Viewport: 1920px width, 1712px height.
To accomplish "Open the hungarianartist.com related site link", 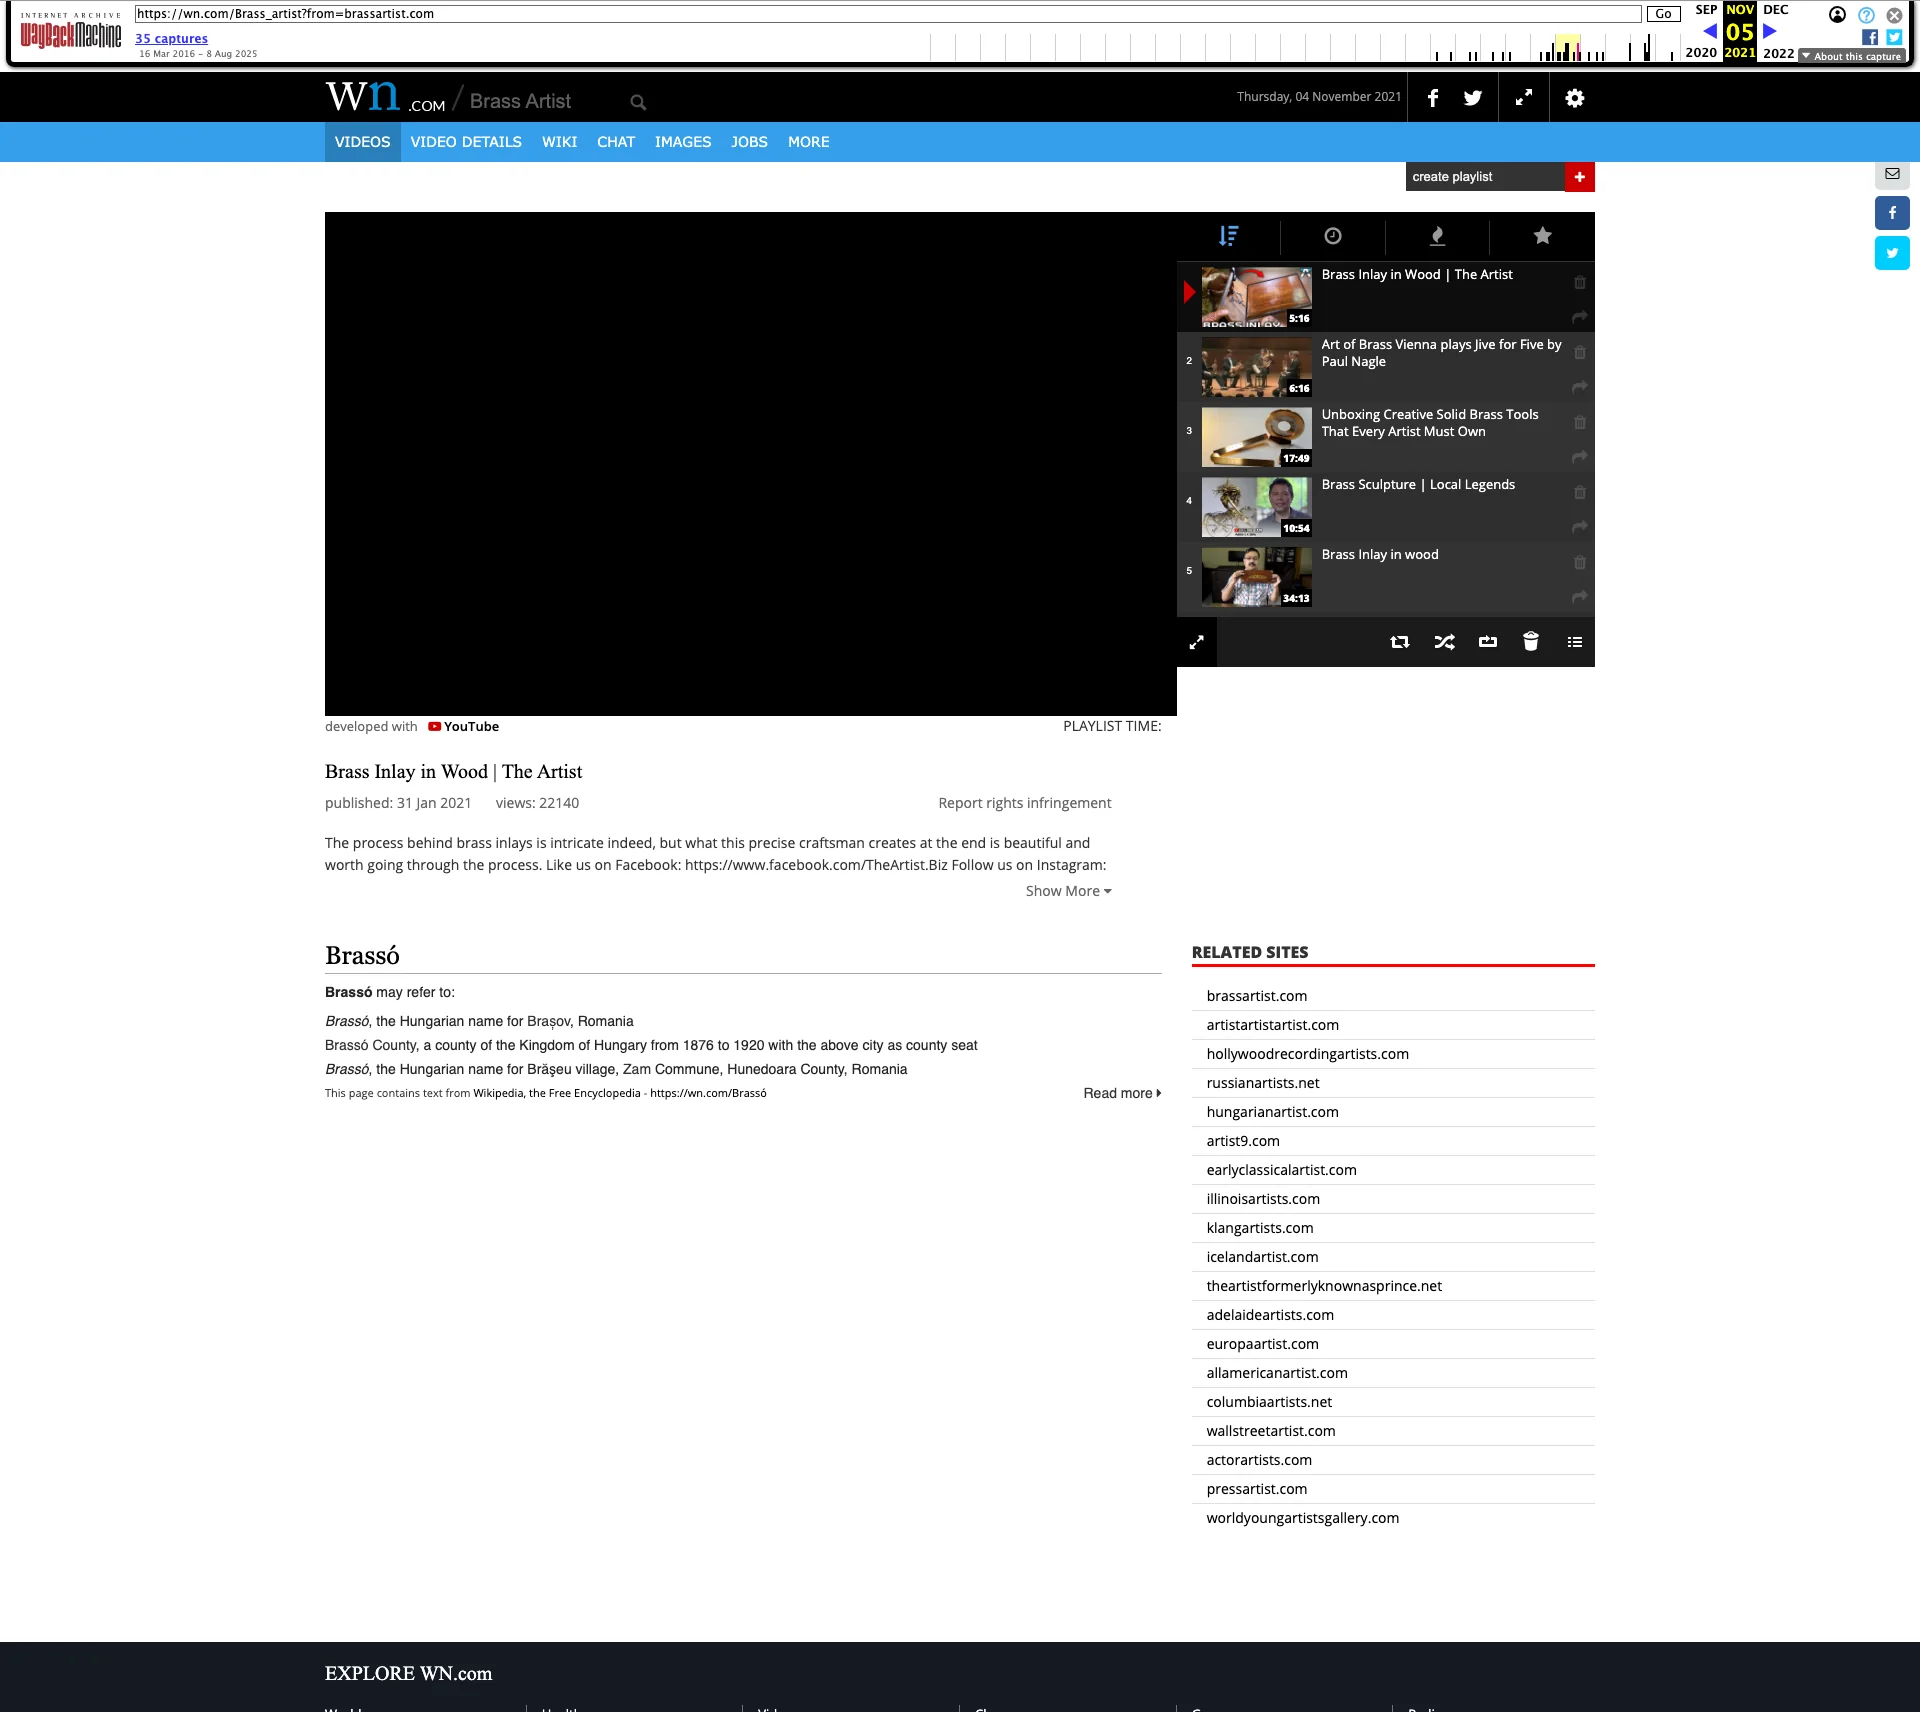I will pyautogui.click(x=1272, y=1111).
